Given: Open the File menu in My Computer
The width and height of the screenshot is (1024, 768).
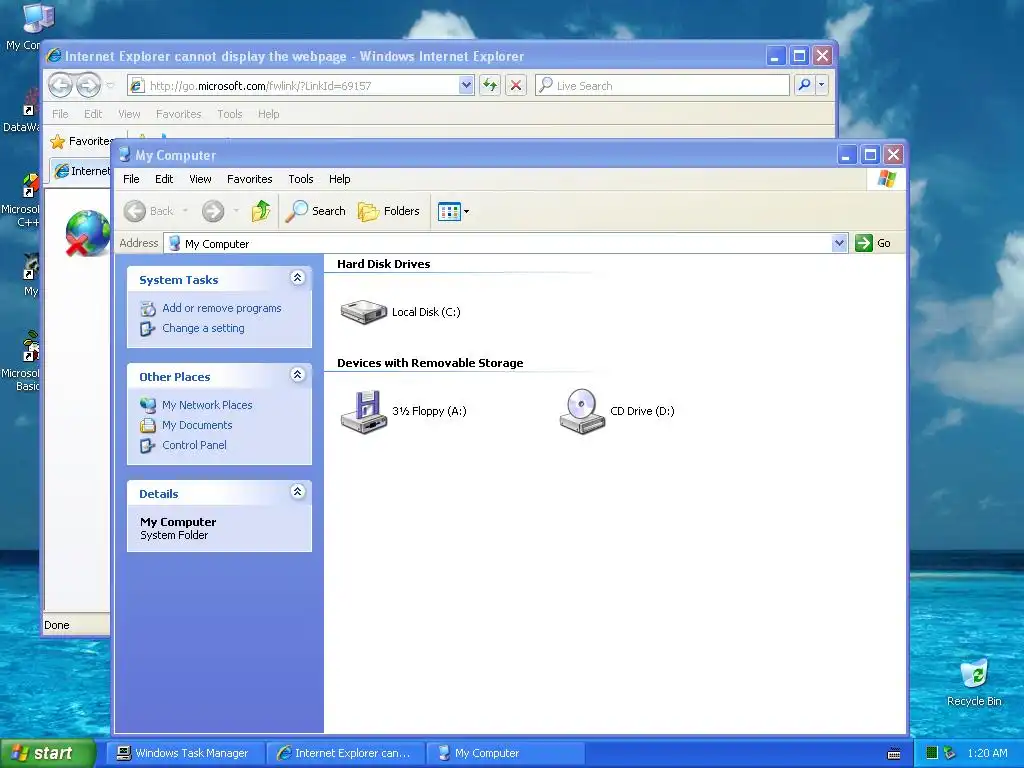Looking at the screenshot, I should pyautogui.click(x=131, y=179).
